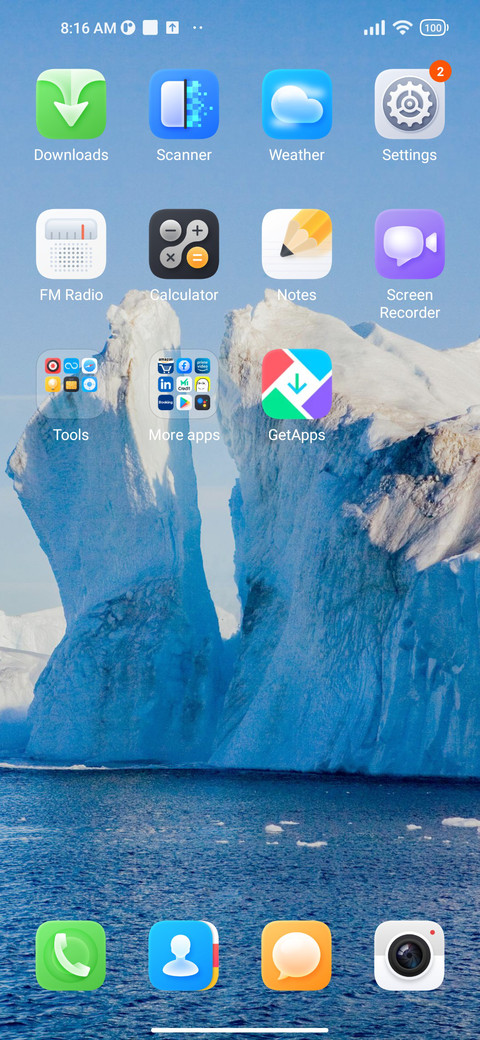This screenshot has width=480, height=1040.
Task: Tap the "Downloads" label
Action: pos(71,155)
